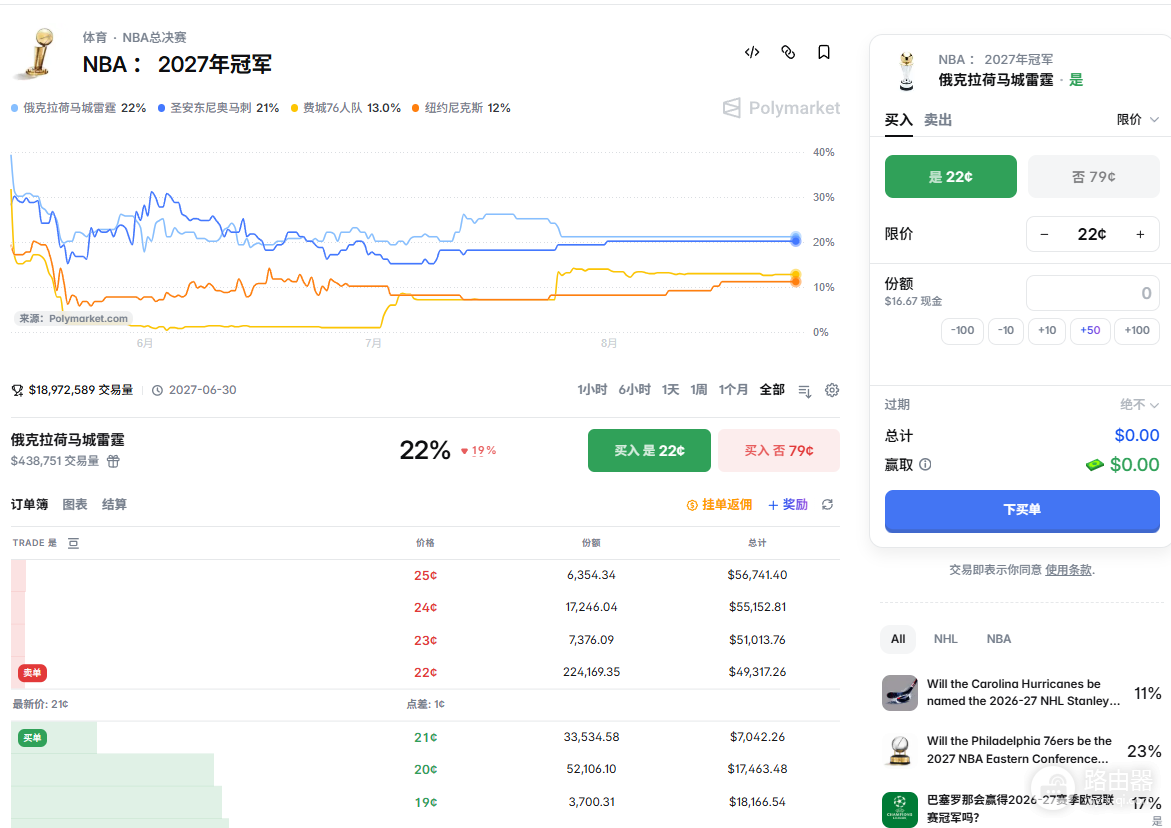Click the trophy icon next to trading volume
Screen dimensions: 1171x828
tap(17, 390)
